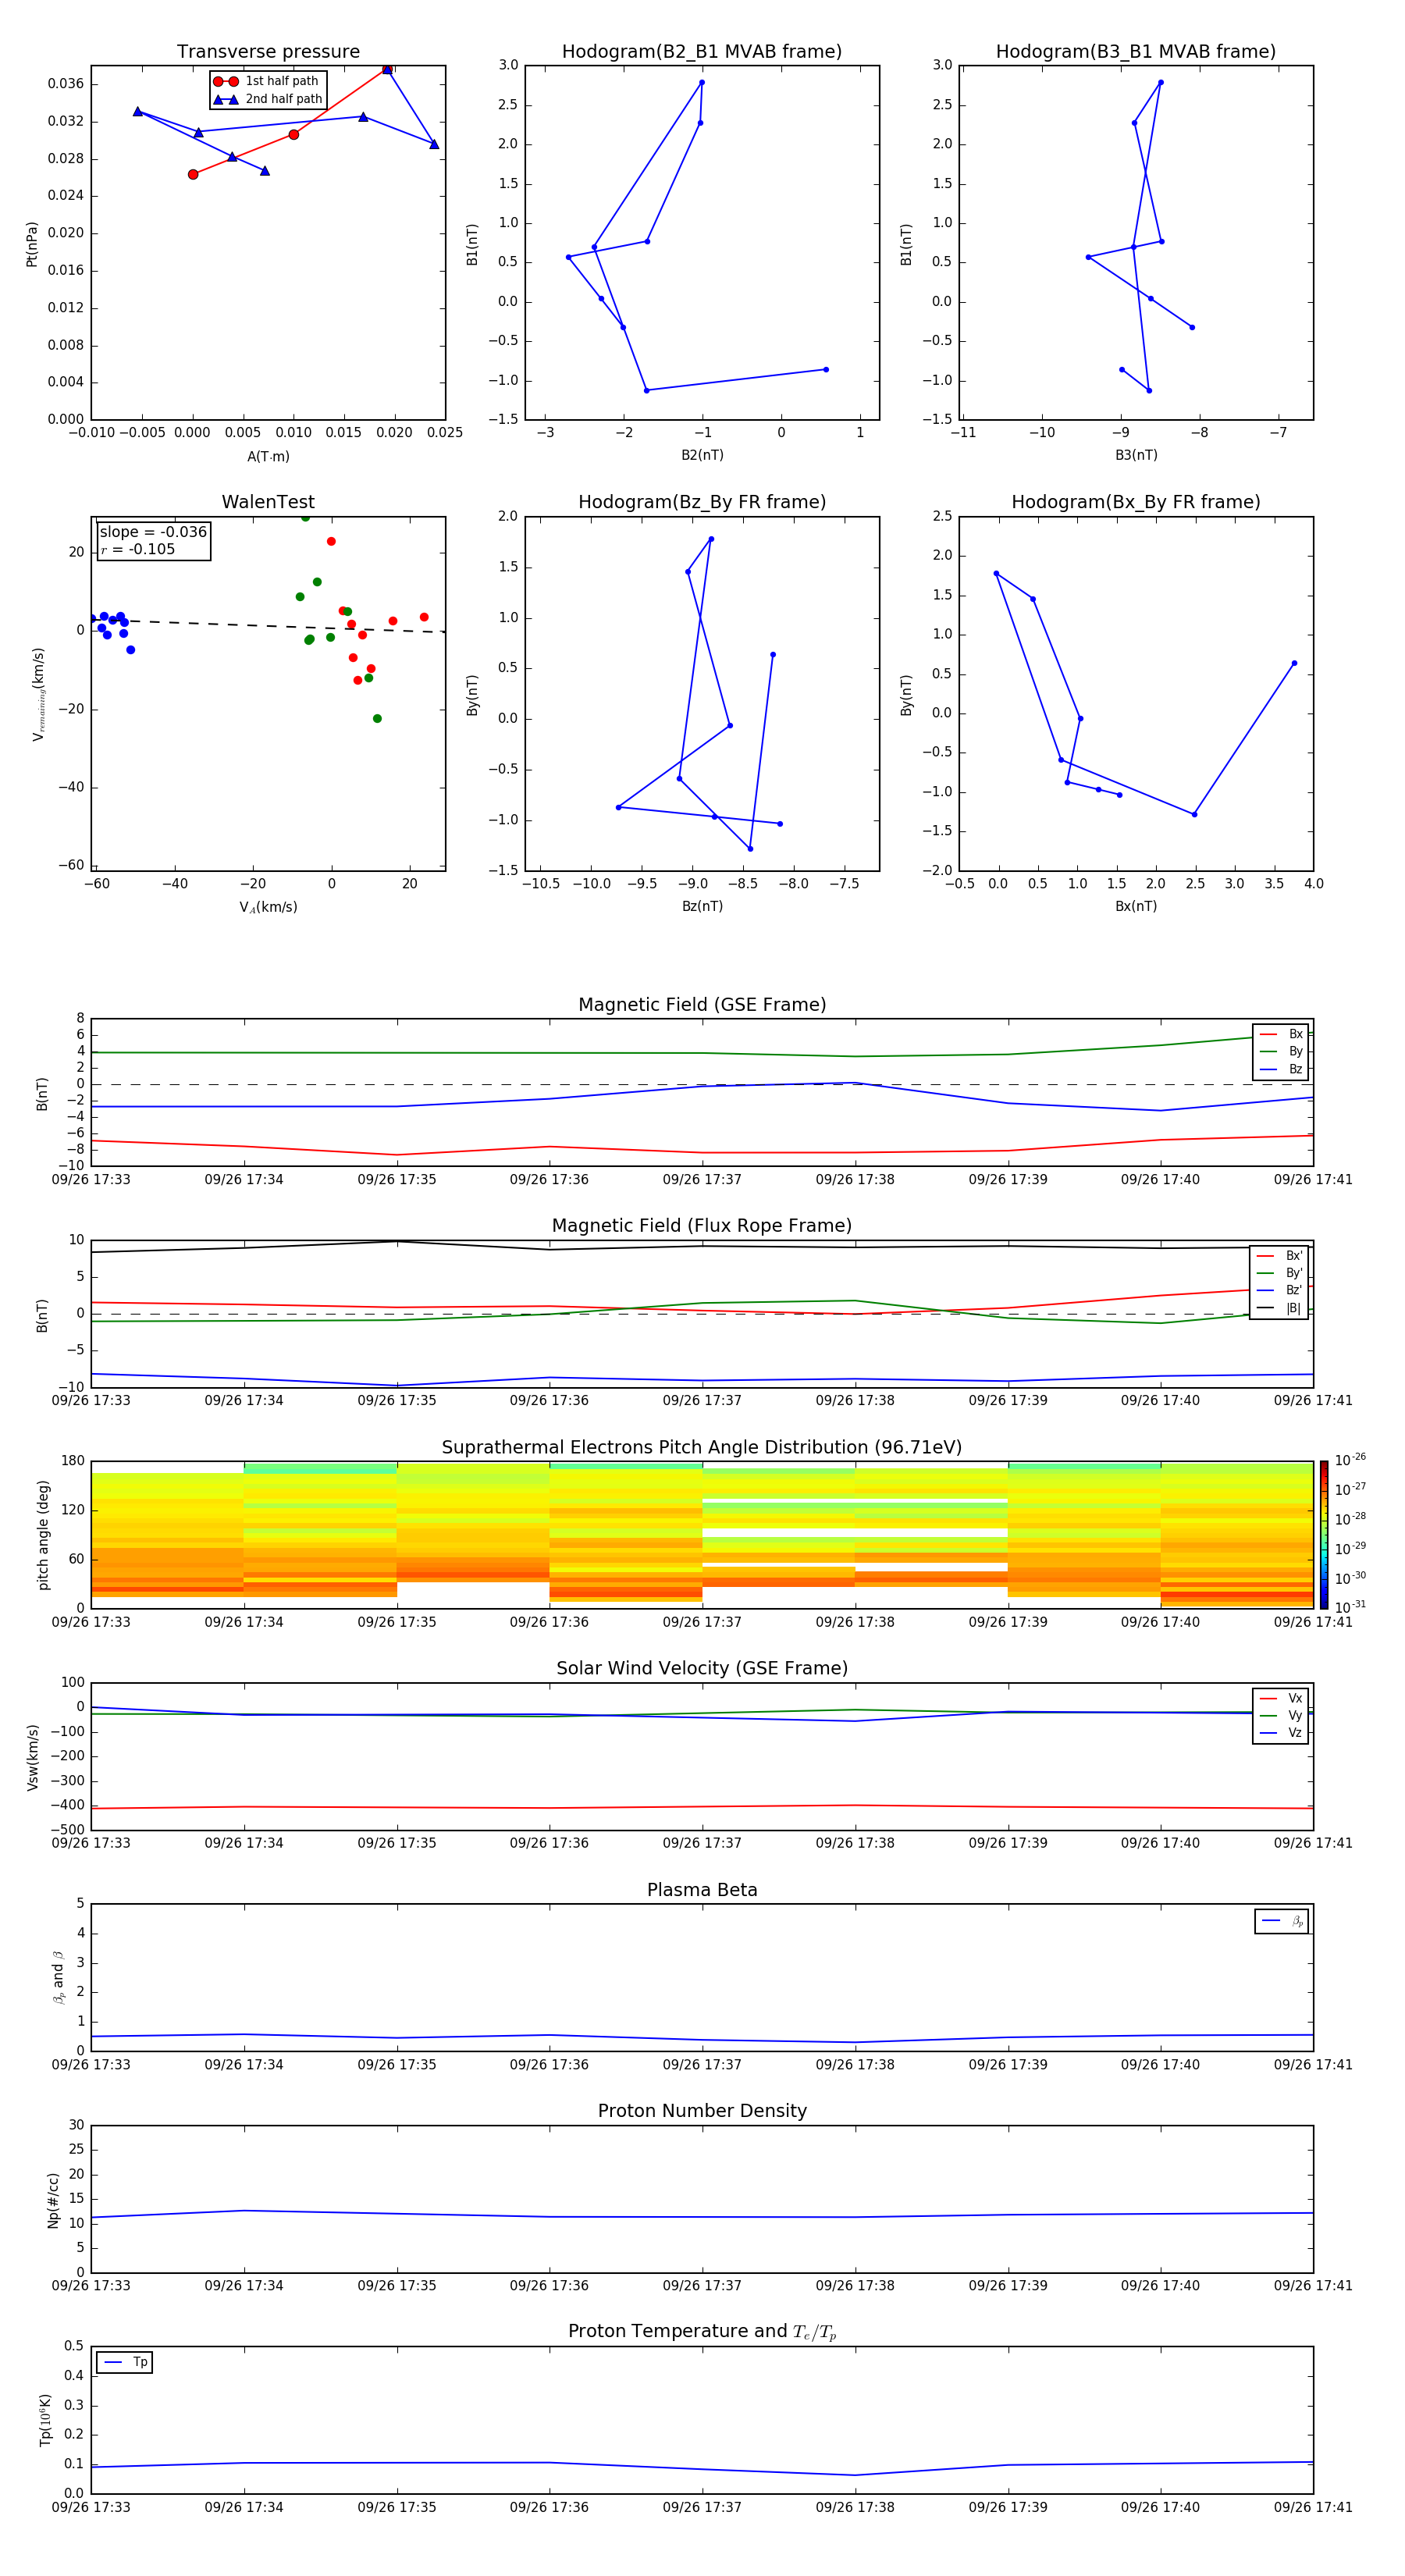Viewport: 1405px width, 2576px height.
Task: Click the 'B3(nT)' x-axis label
Action: click(1136, 455)
